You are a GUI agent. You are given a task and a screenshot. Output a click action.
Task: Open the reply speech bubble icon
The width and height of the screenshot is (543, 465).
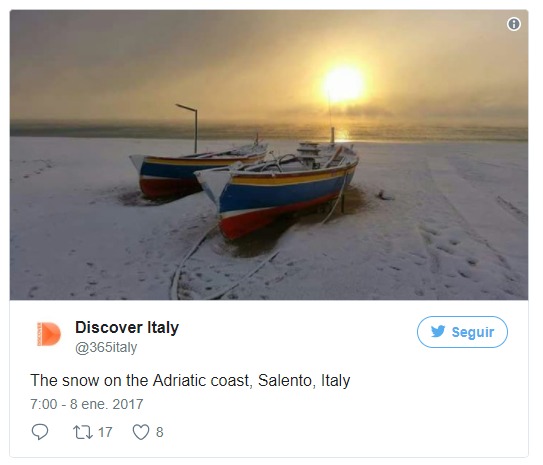point(40,432)
